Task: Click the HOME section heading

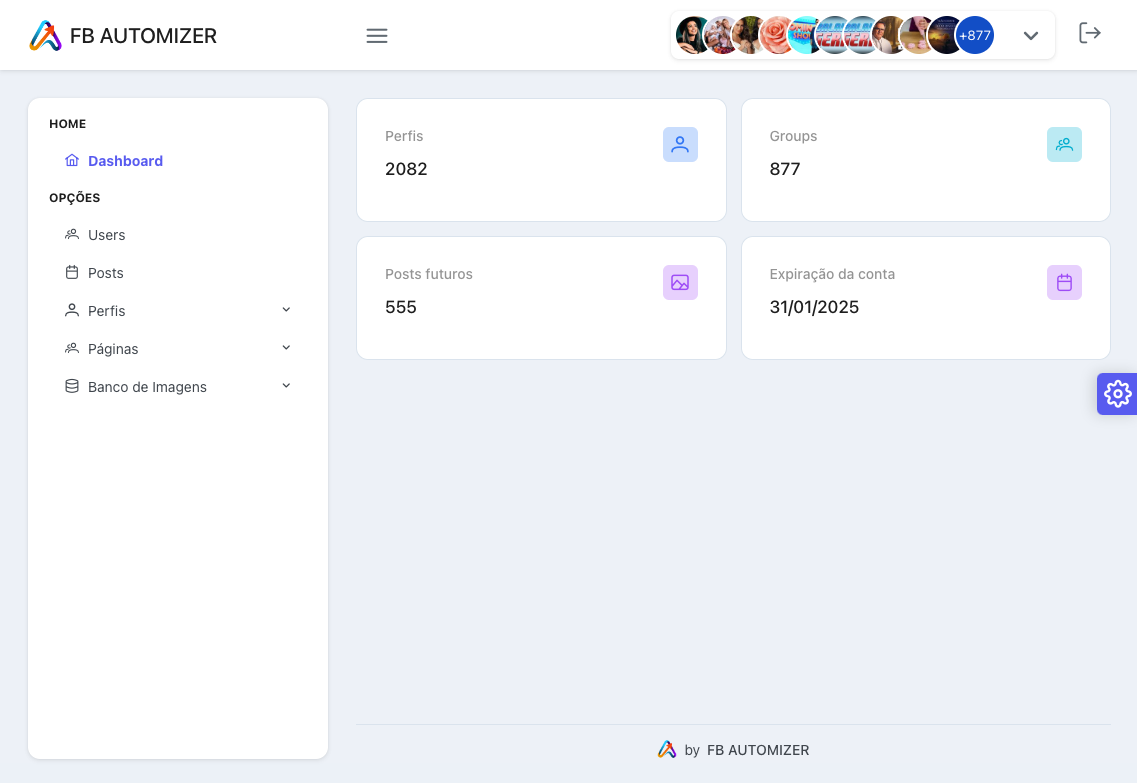Action: point(67,124)
